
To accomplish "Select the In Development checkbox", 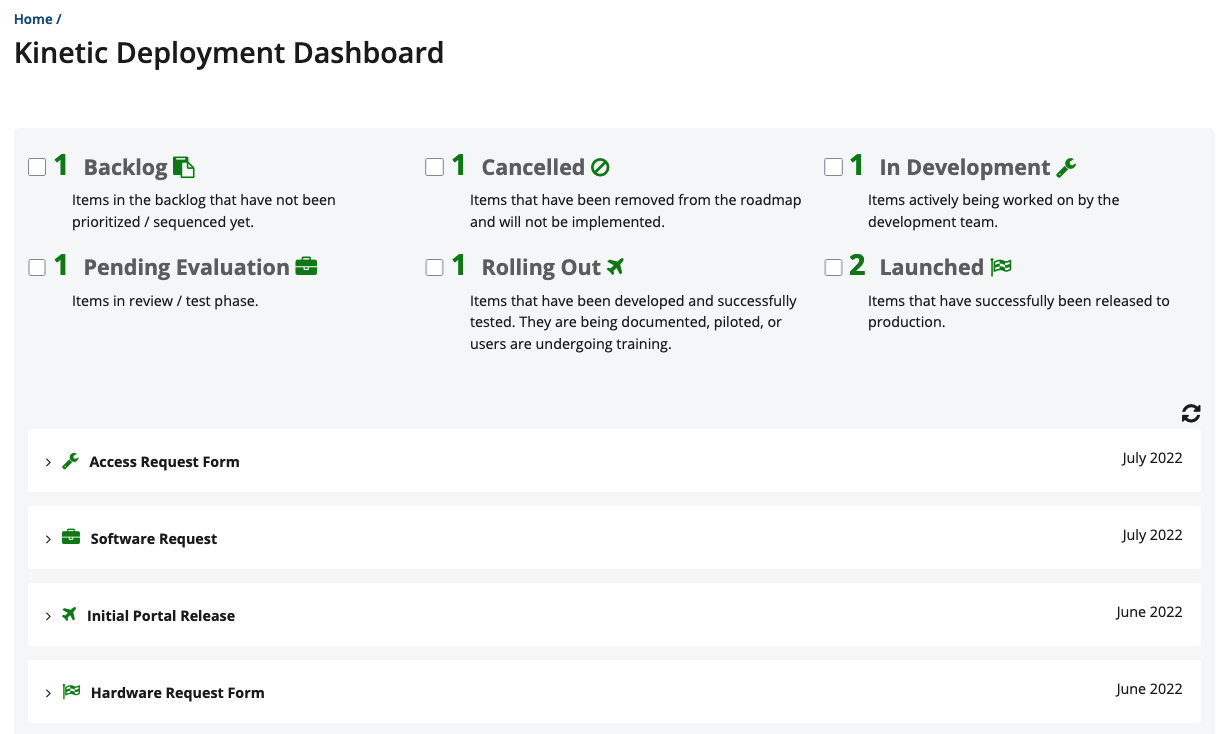I will [833, 167].
